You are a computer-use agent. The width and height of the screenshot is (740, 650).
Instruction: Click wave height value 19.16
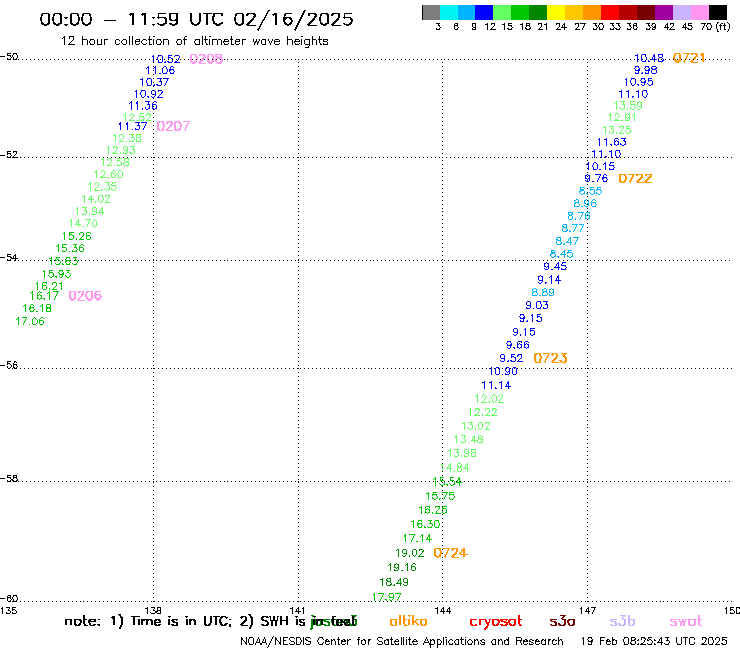(x=402, y=567)
